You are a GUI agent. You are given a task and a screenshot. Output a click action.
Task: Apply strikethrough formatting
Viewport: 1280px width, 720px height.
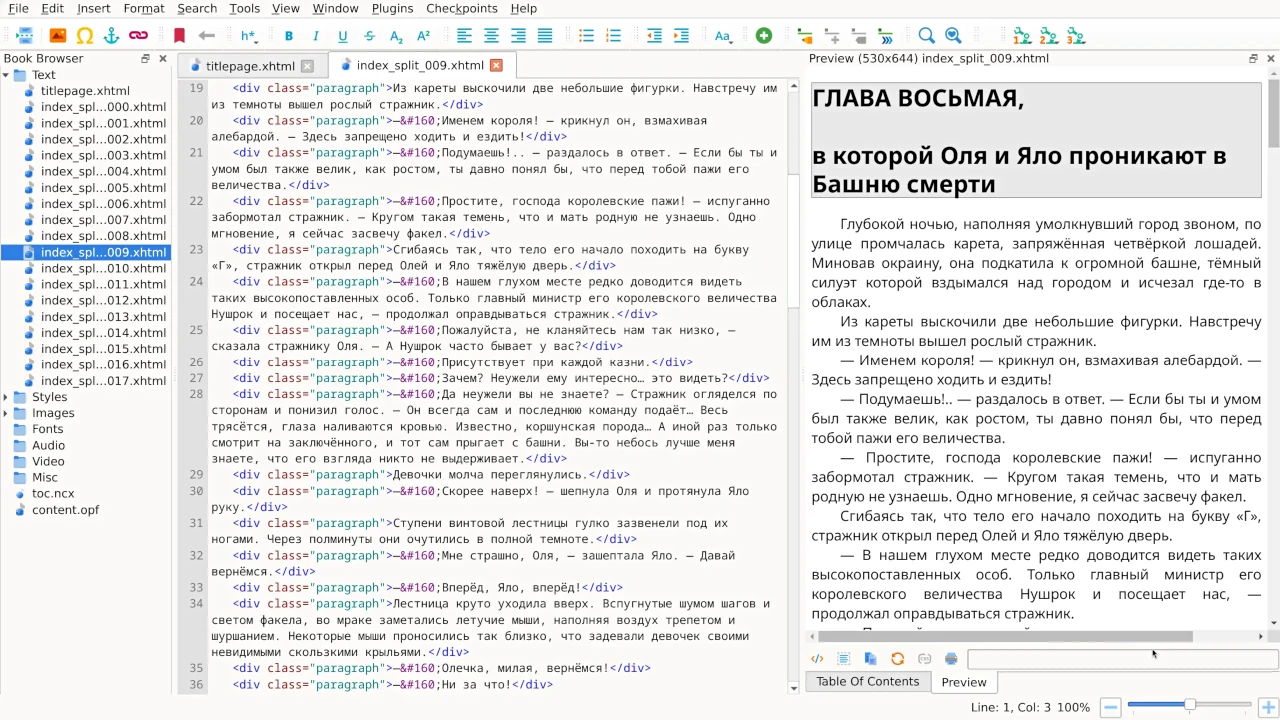click(370, 36)
